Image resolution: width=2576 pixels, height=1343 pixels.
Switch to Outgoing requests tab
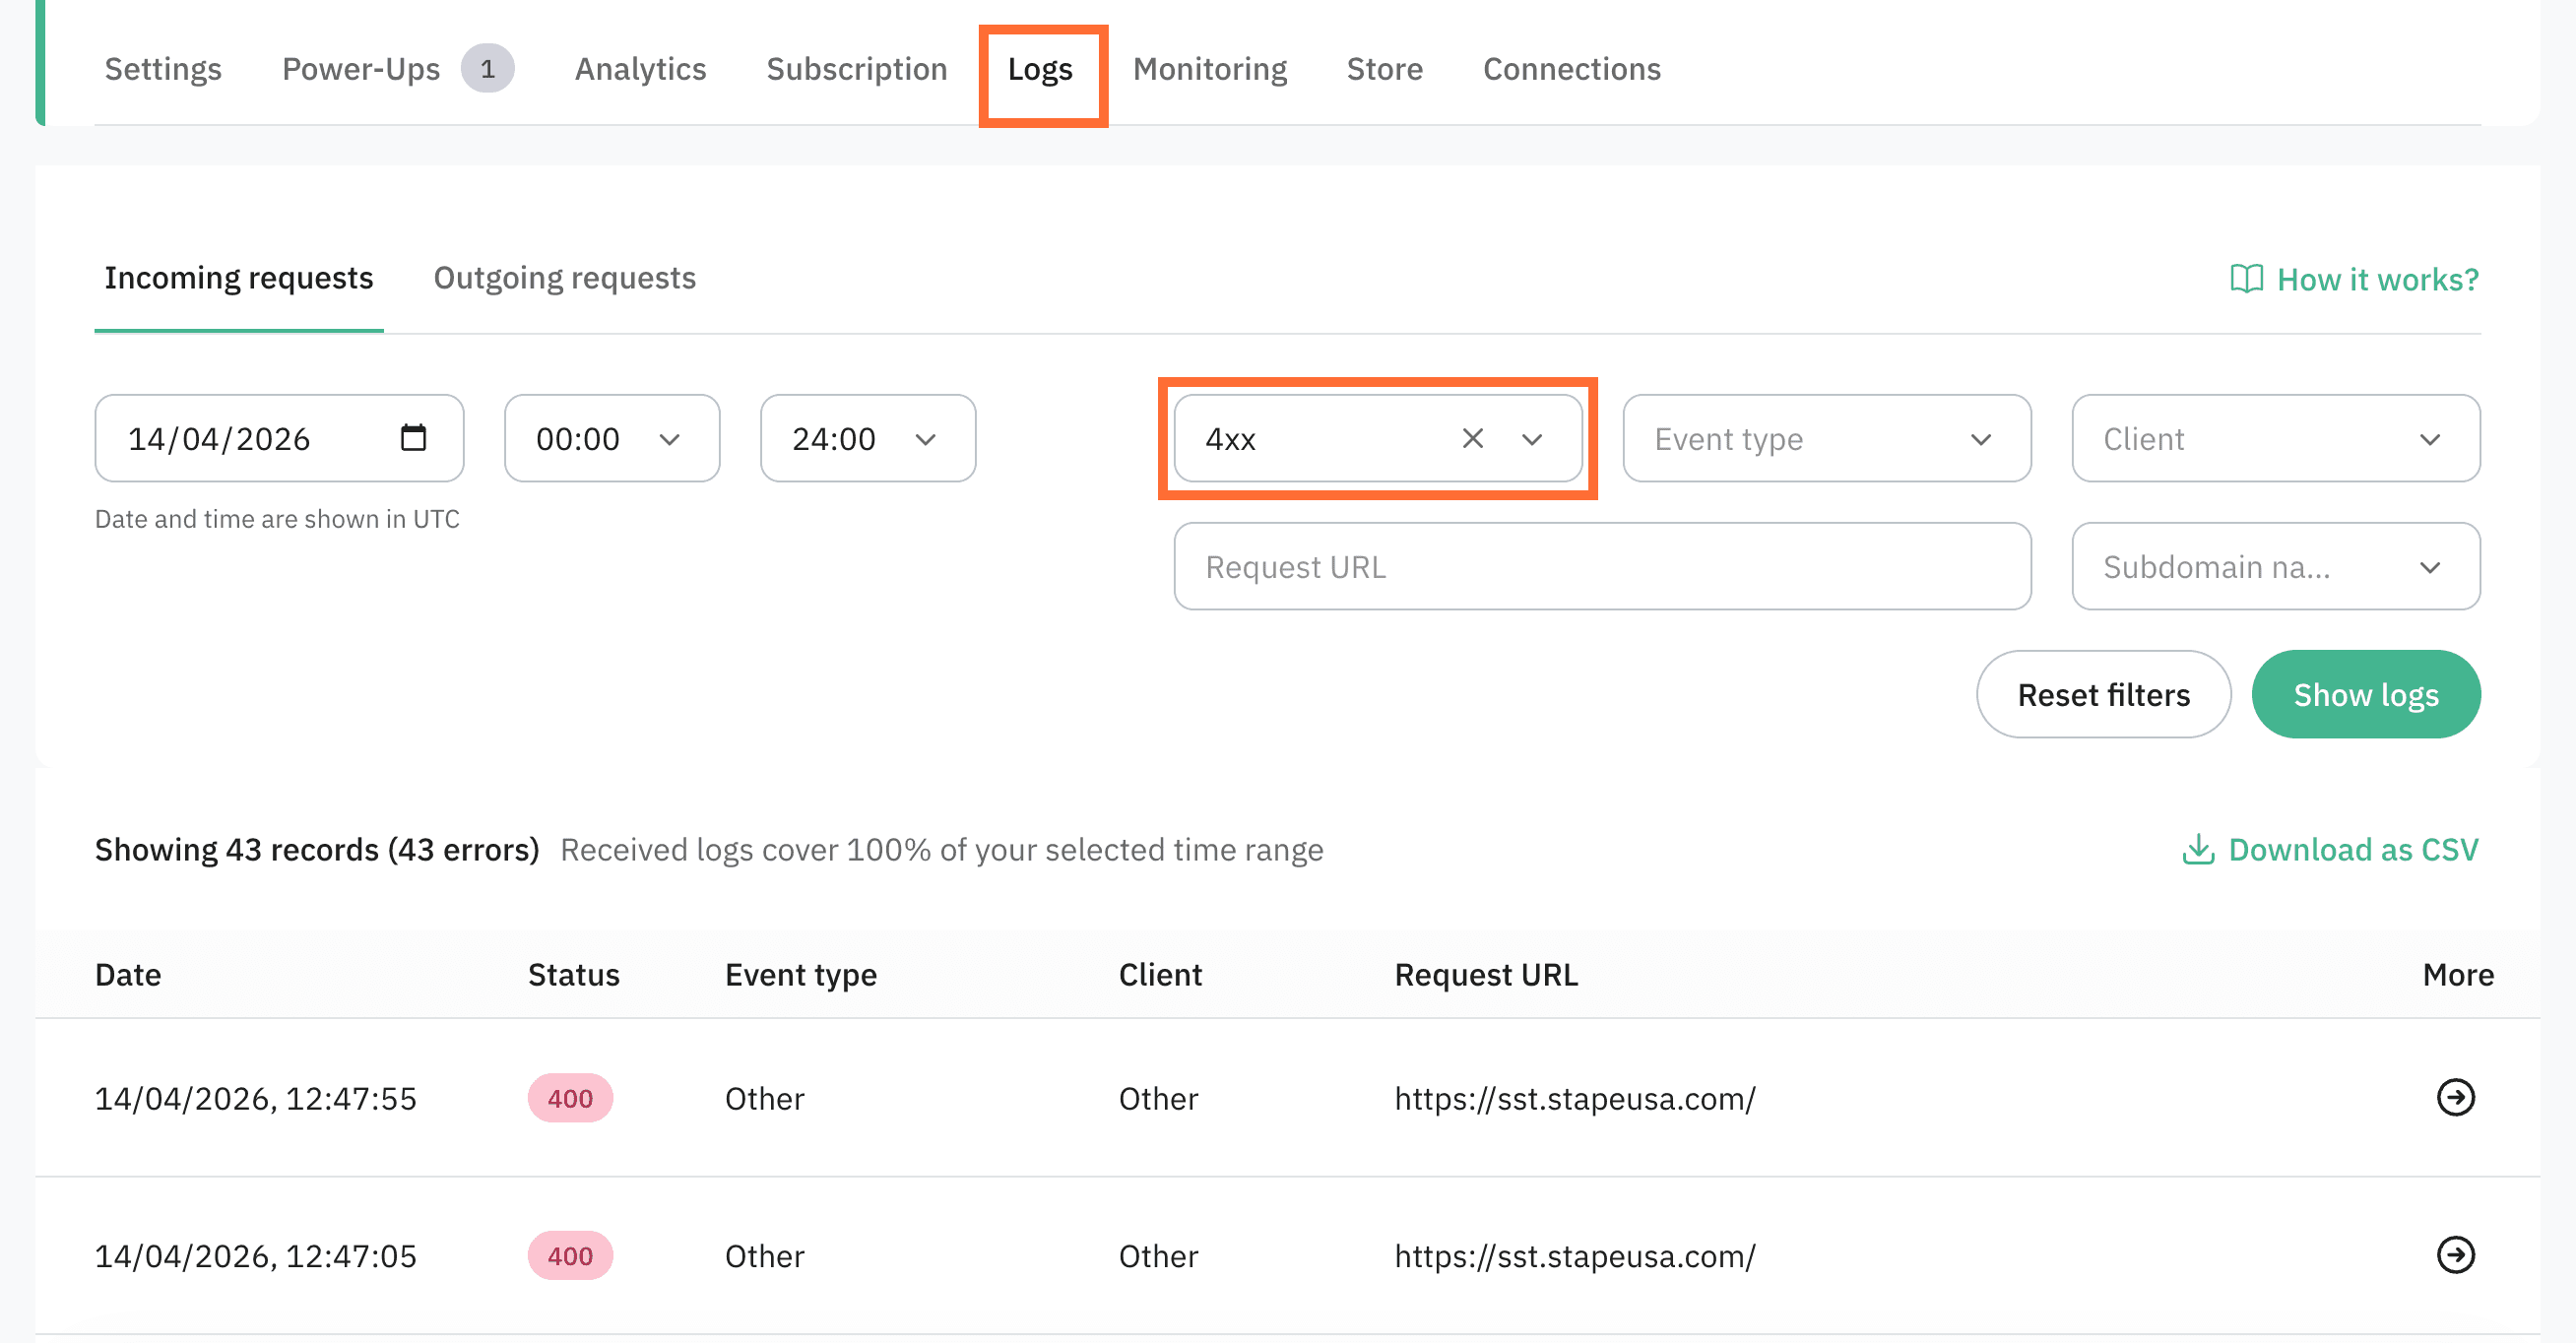(x=564, y=278)
